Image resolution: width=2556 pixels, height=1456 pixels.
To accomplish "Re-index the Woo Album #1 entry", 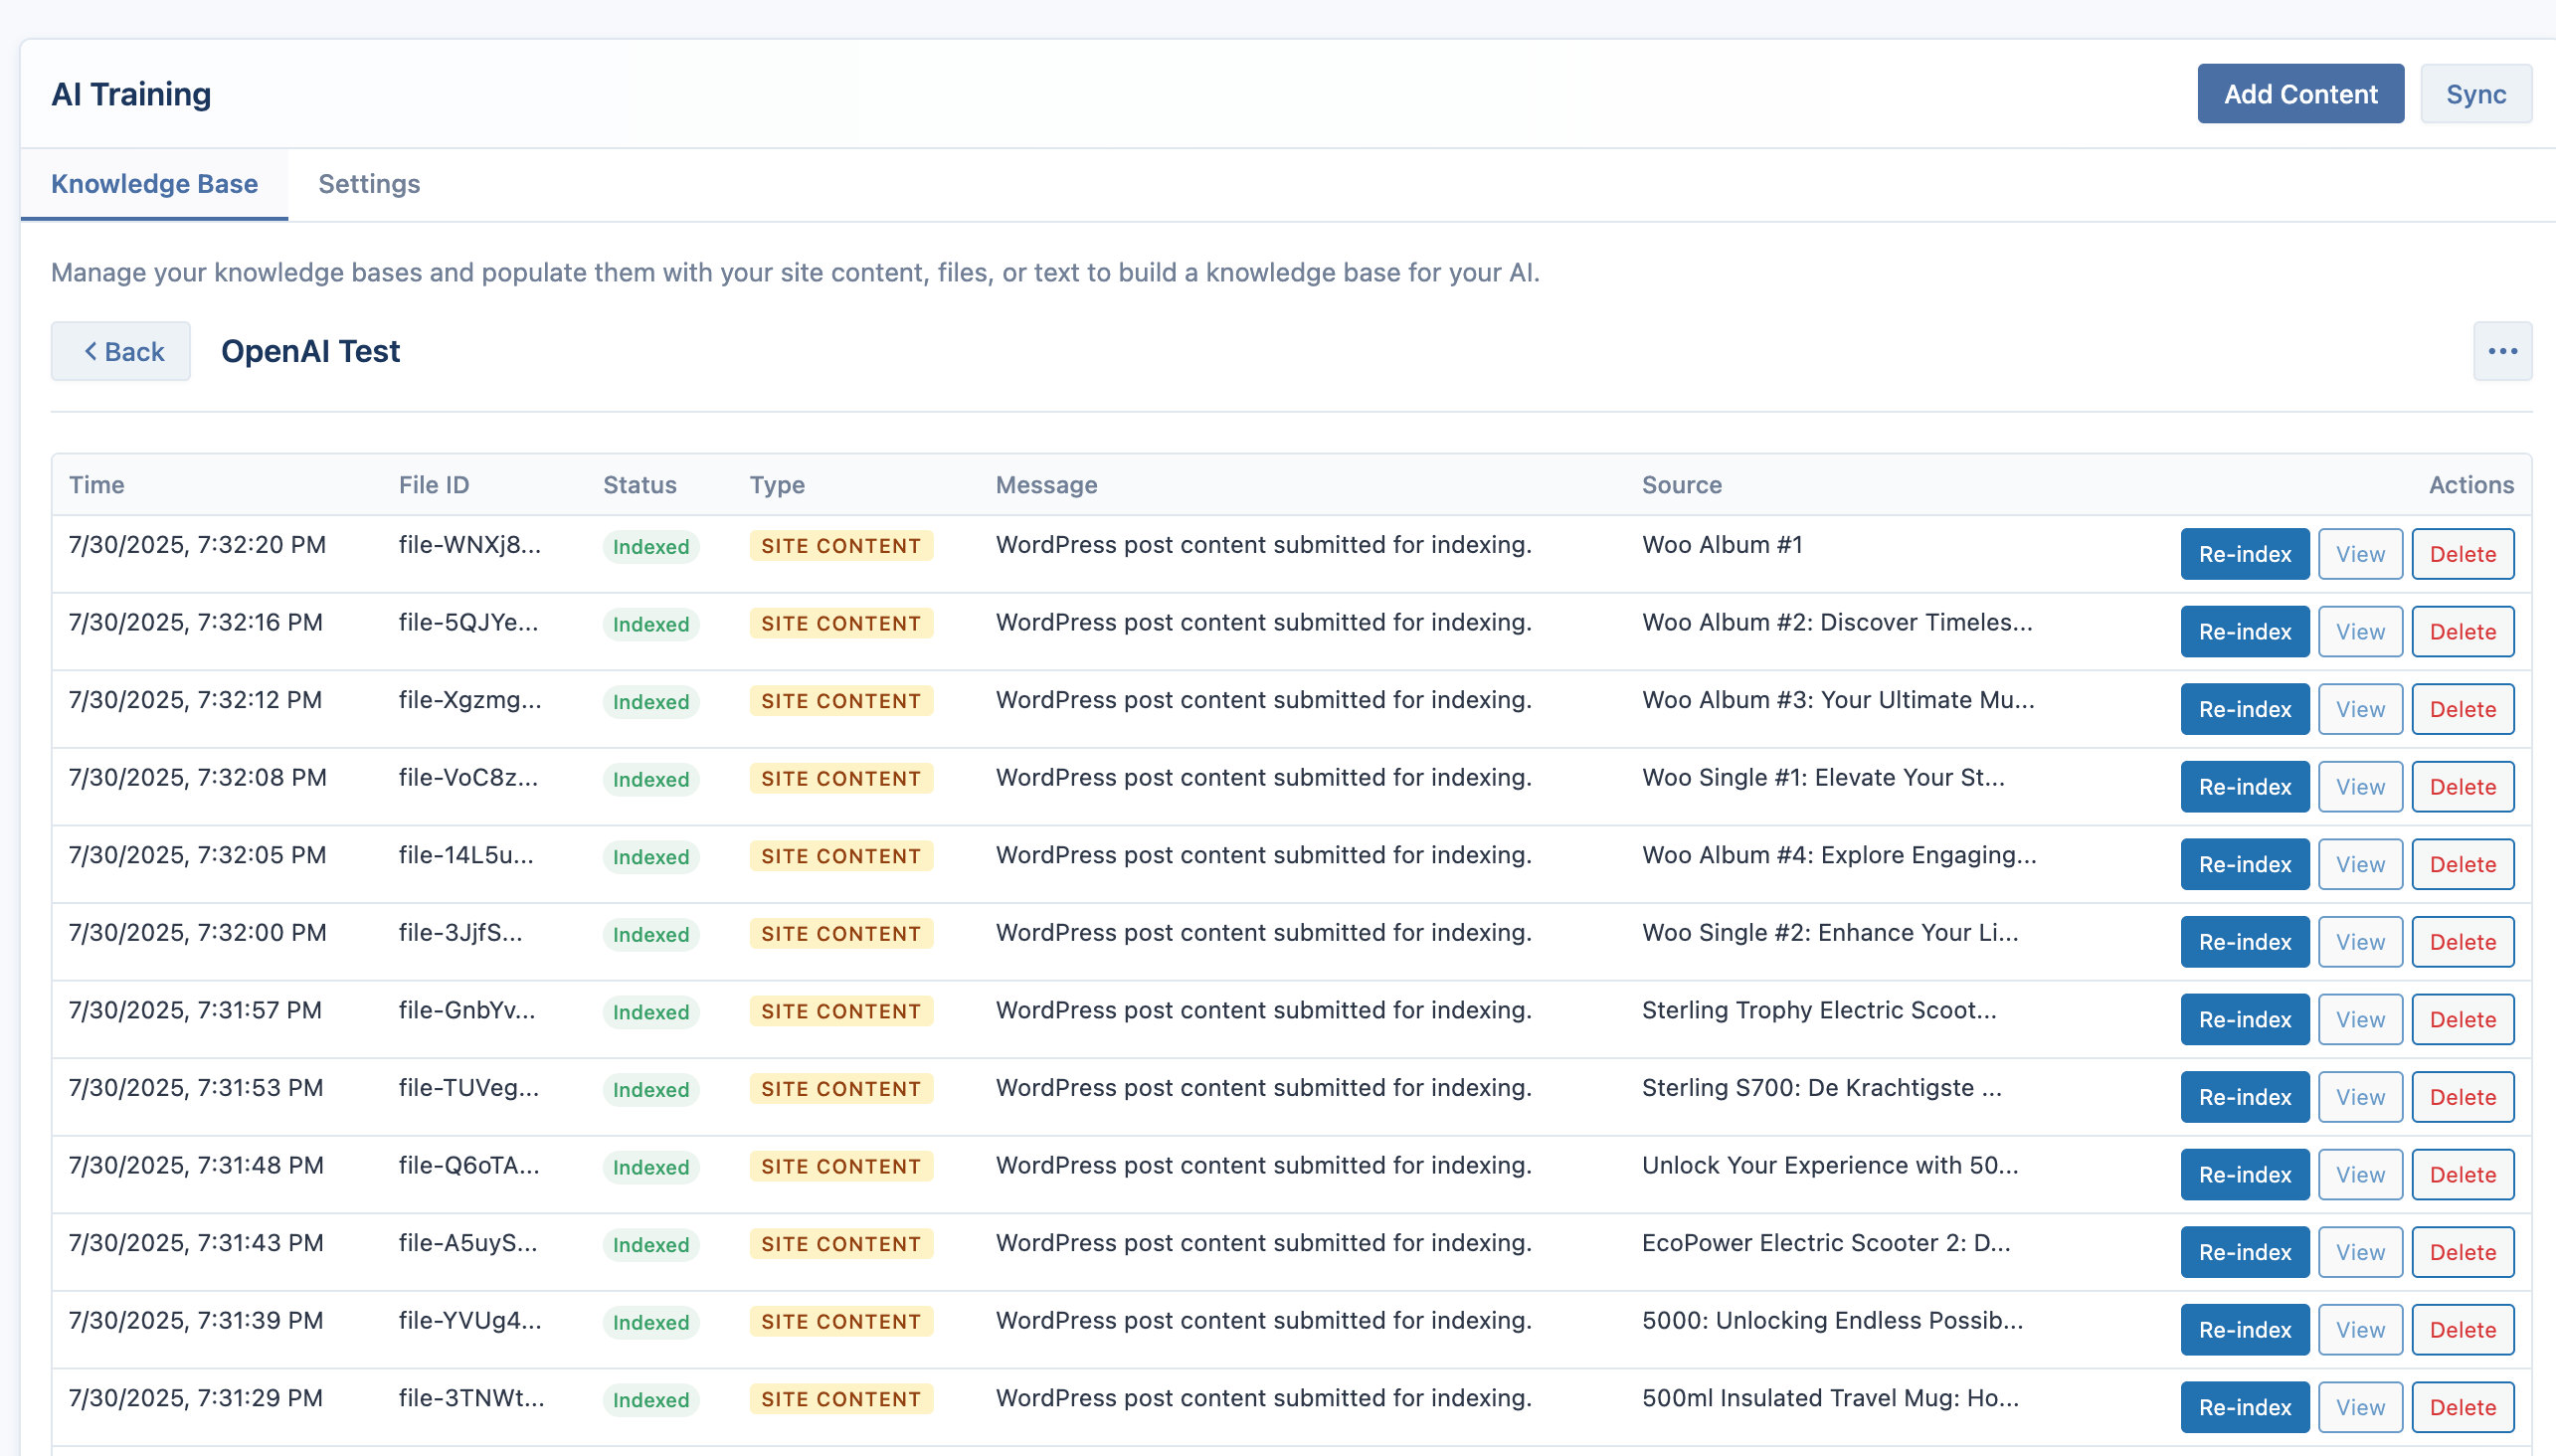I will (2245, 554).
